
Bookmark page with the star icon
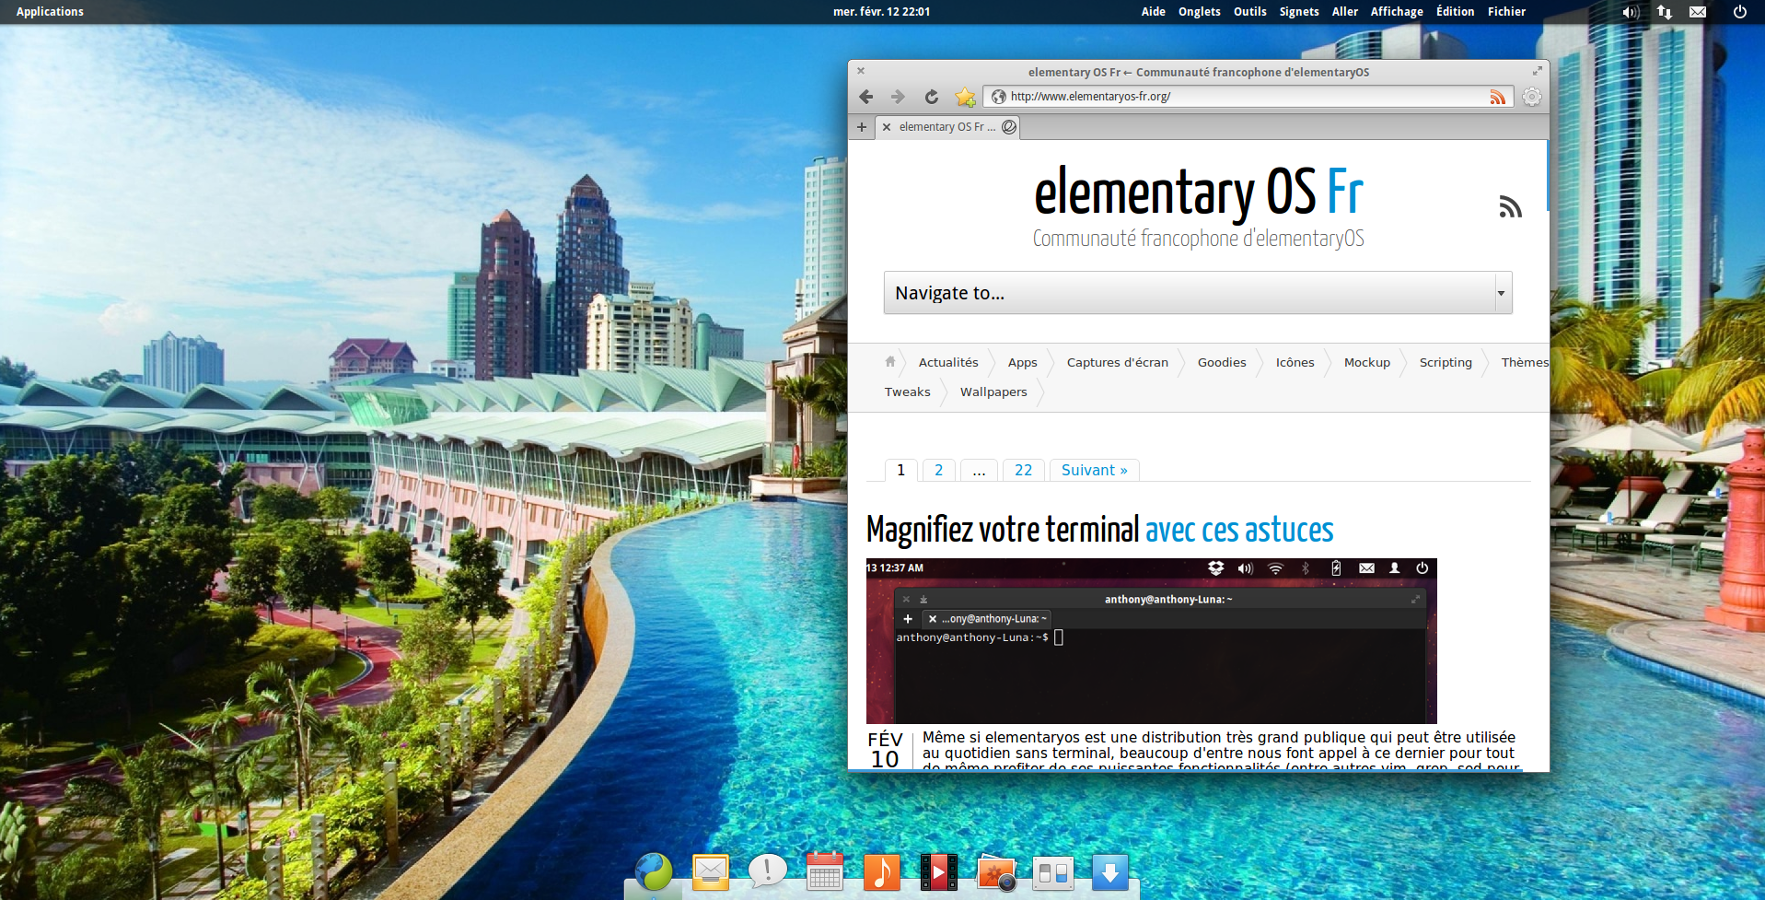coord(965,97)
